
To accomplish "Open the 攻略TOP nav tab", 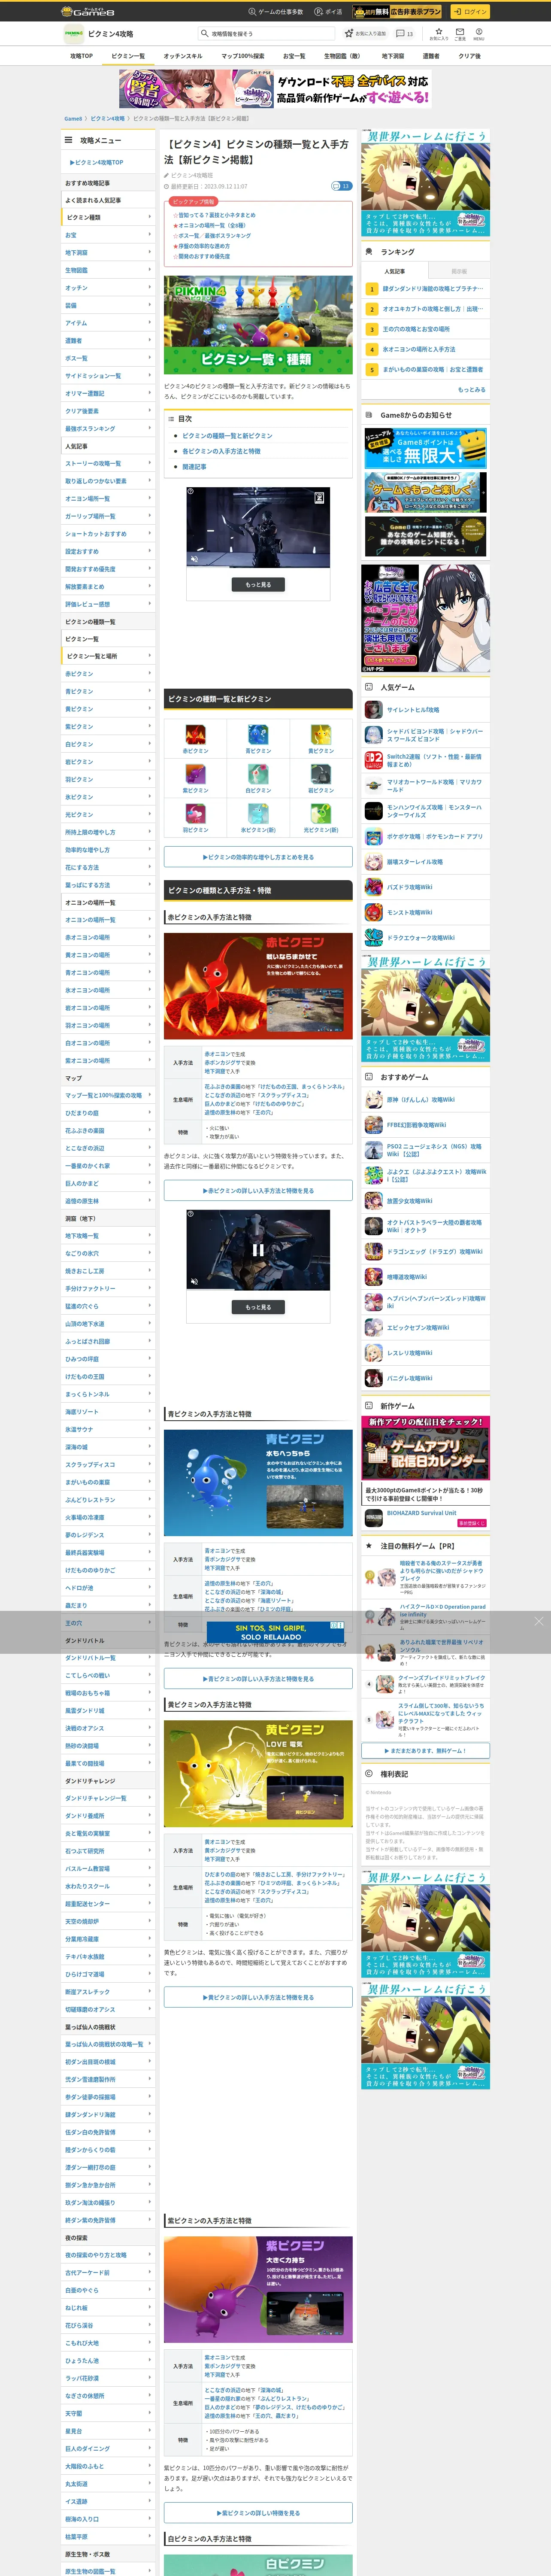I will click(x=82, y=56).
